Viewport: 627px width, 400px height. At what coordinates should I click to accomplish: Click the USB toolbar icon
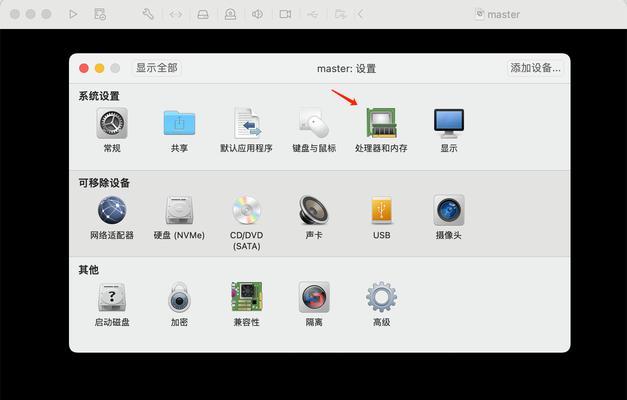point(313,14)
